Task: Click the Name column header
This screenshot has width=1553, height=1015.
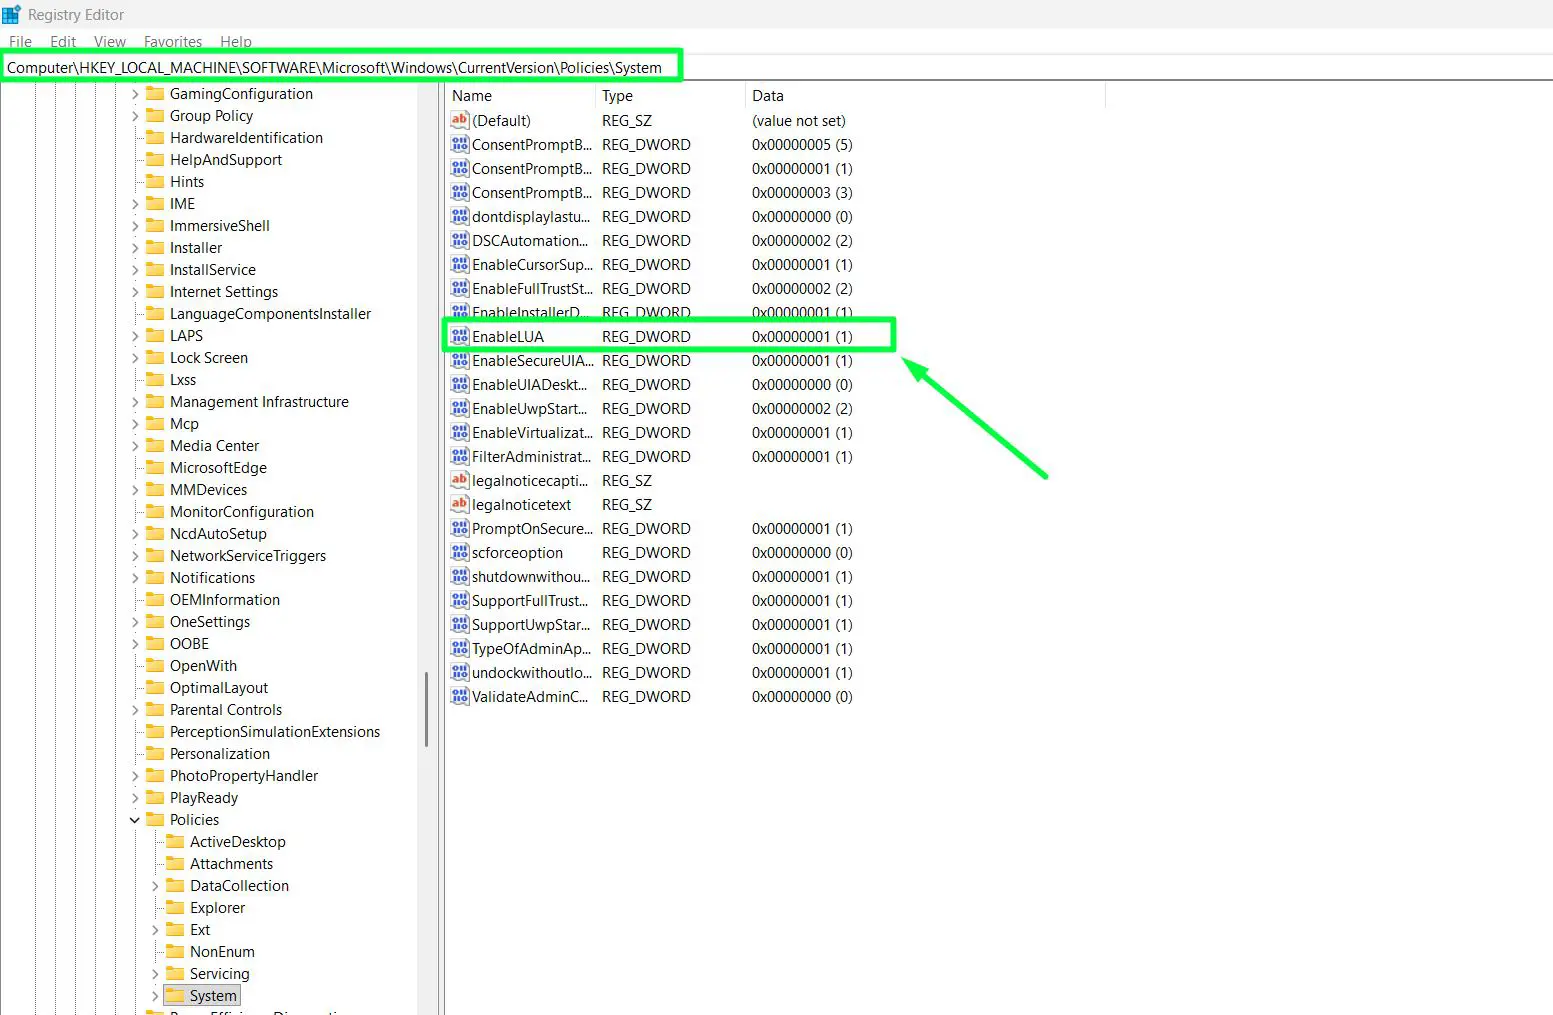Action: [471, 95]
